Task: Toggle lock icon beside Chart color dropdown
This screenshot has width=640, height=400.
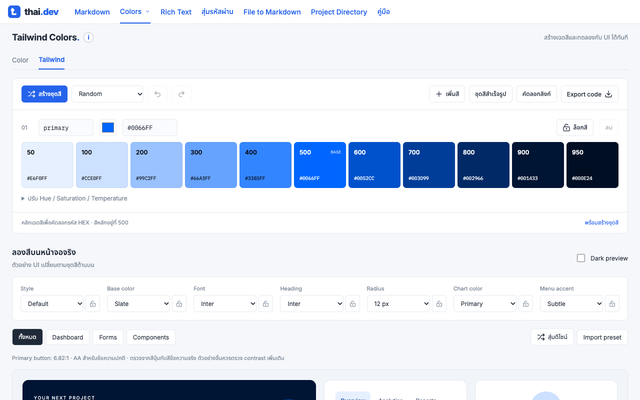Action: [x=526, y=304]
